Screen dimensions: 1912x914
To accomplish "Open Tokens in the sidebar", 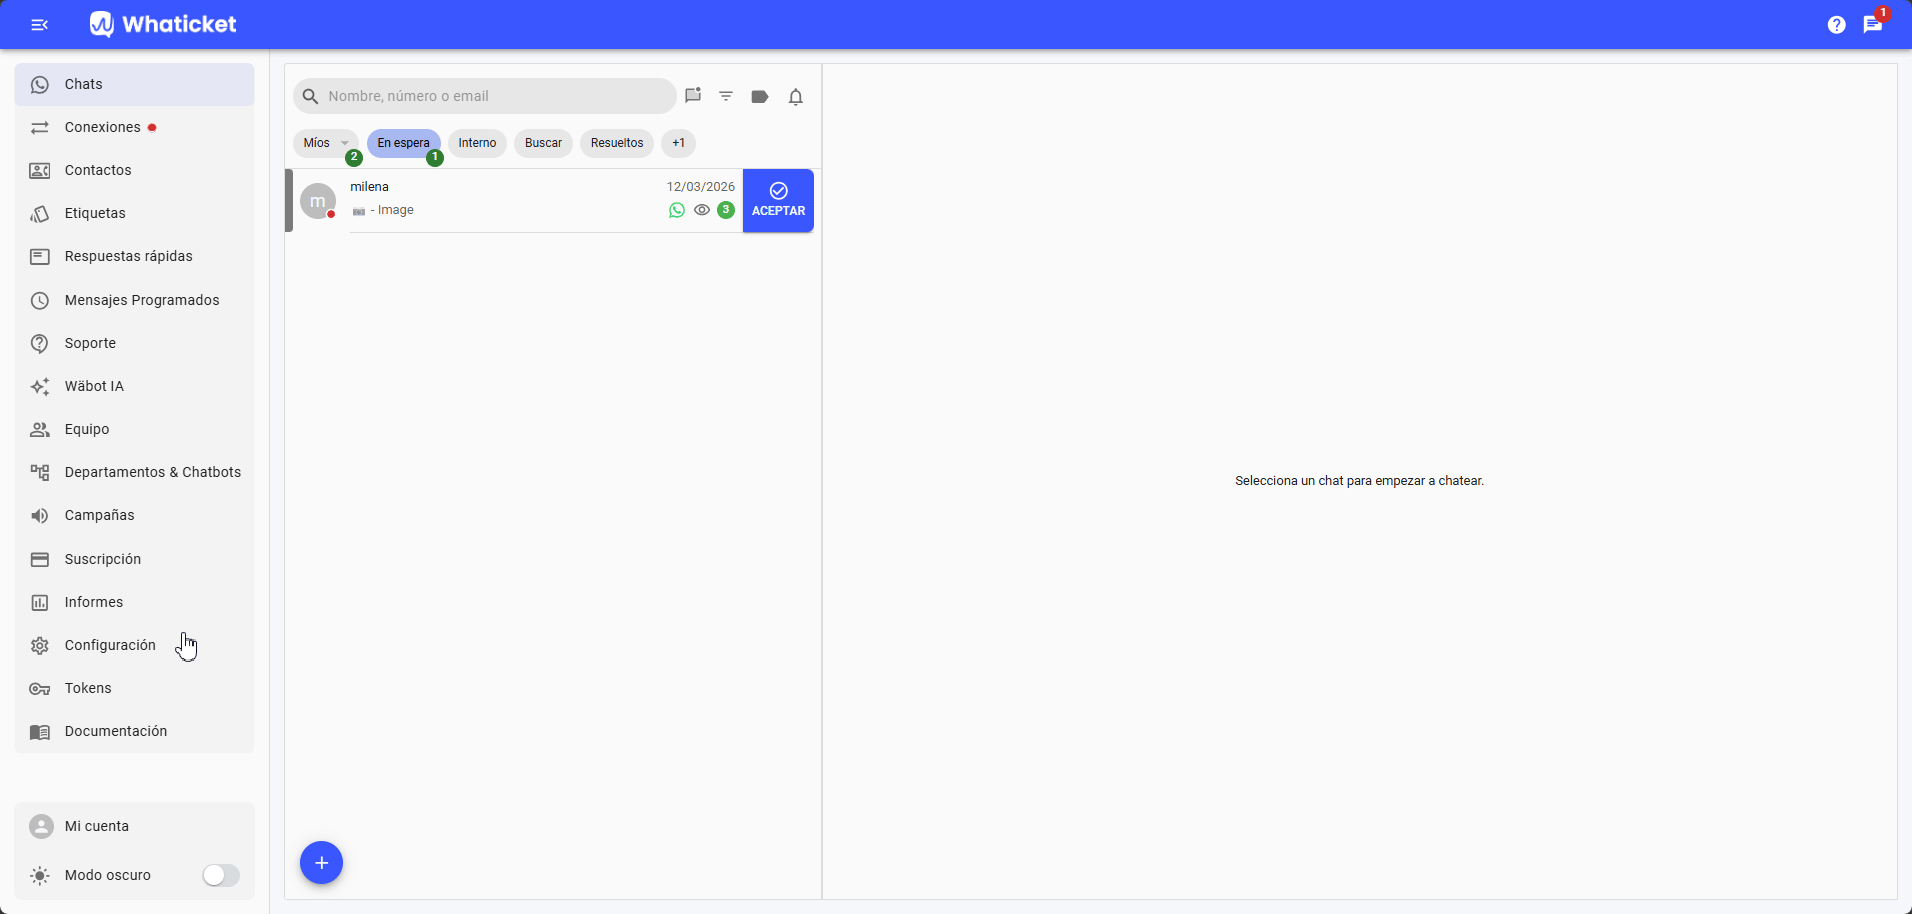I will tap(135, 688).
